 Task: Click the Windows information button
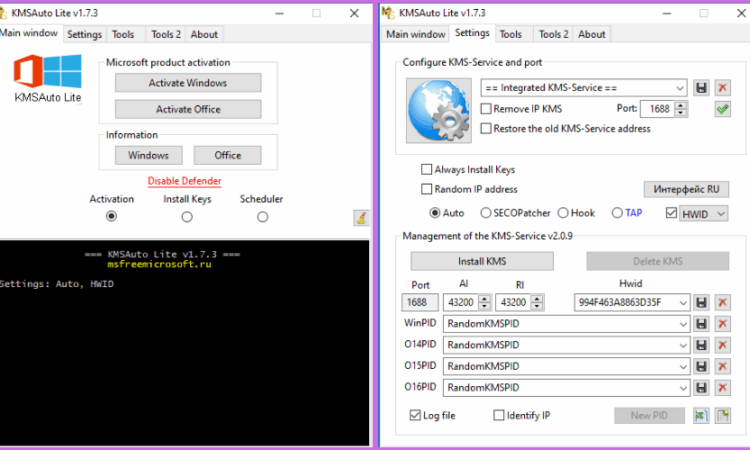click(x=148, y=155)
